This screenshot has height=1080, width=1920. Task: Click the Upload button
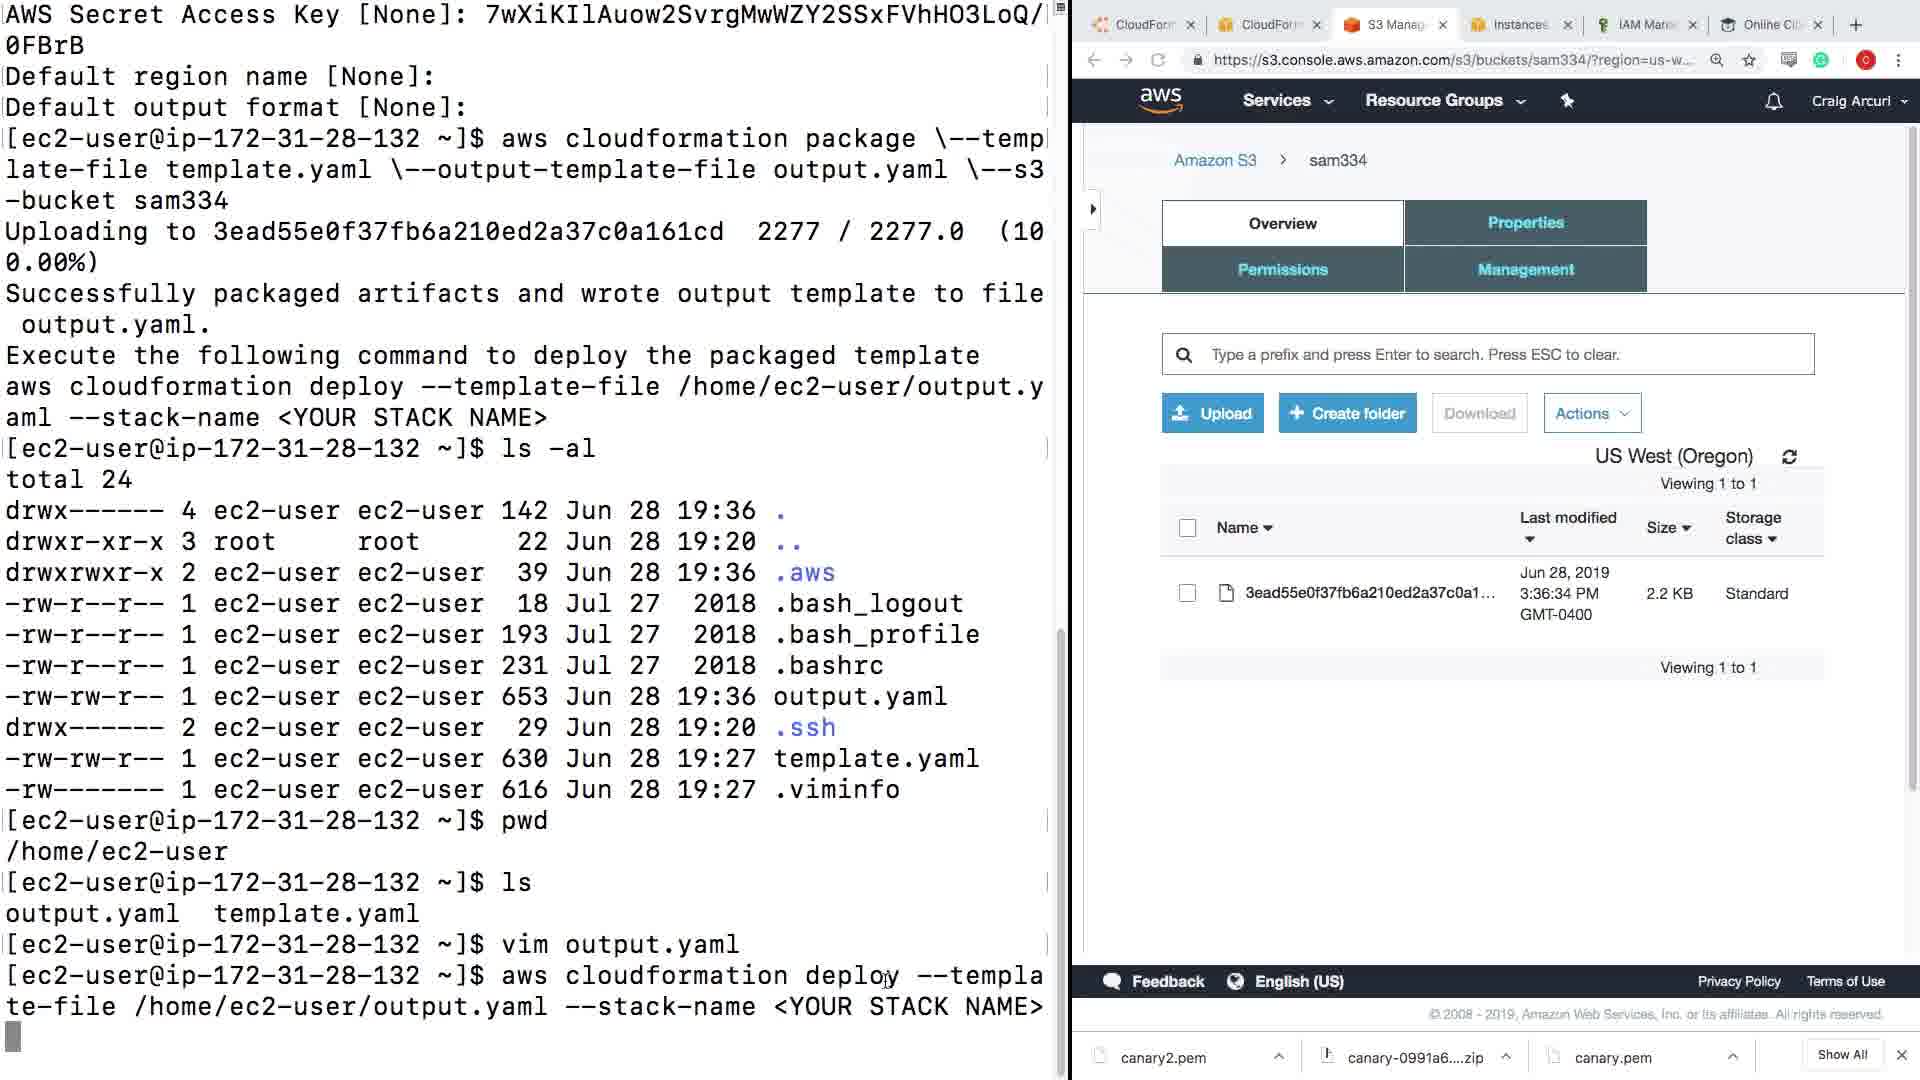coord(1212,413)
